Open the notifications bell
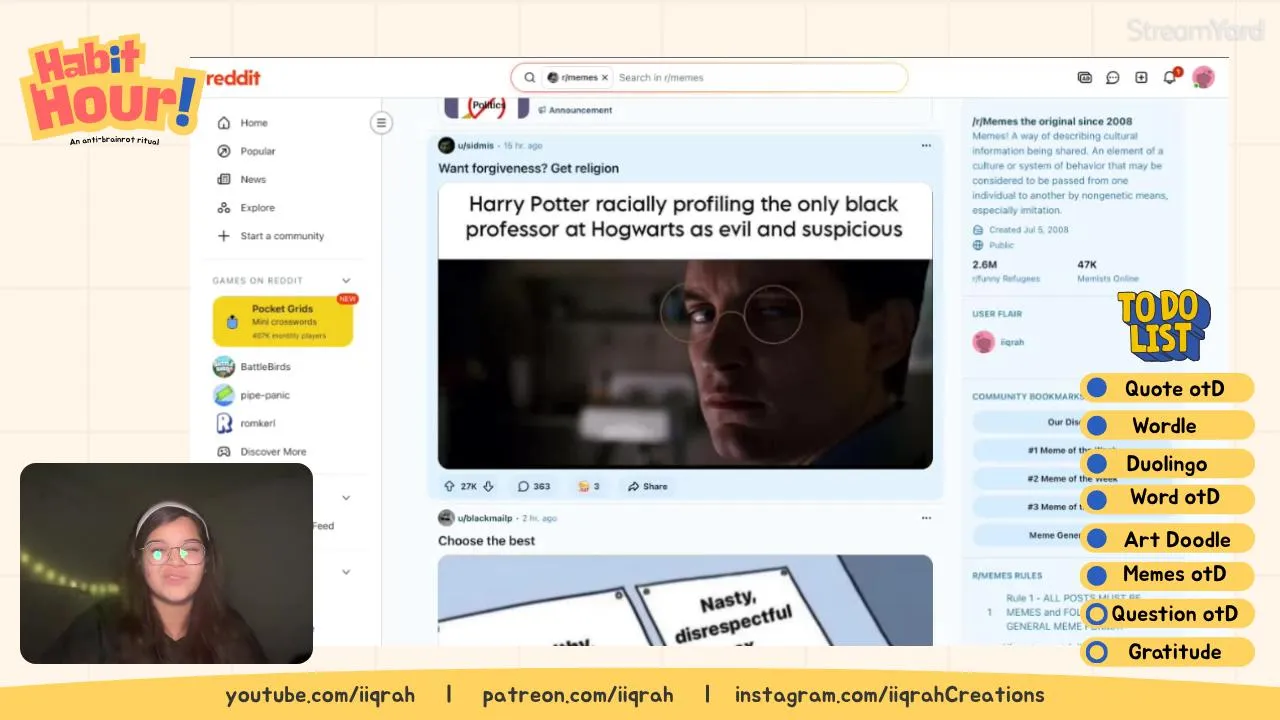Viewport: 1280px width, 720px height. (1170, 78)
